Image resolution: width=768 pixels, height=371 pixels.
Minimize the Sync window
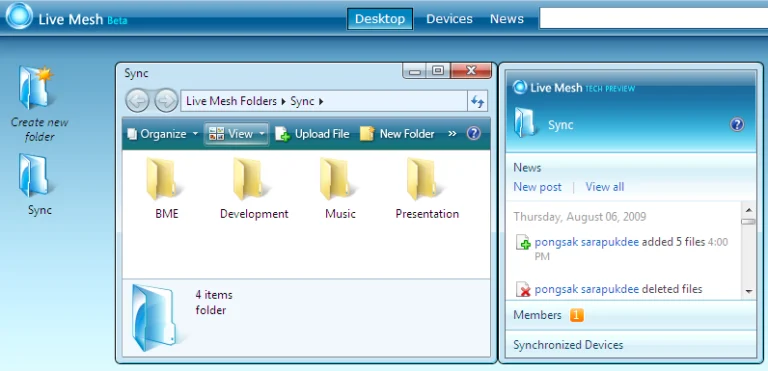pos(415,72)
